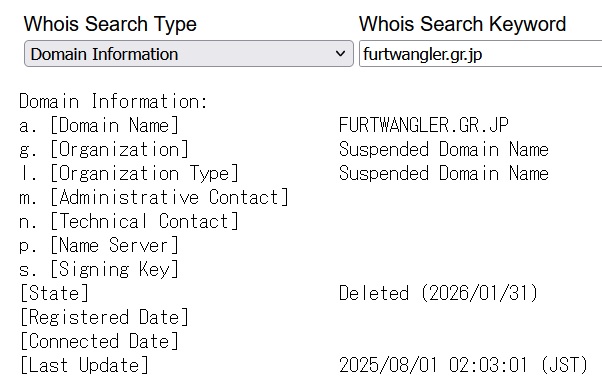Click the [Name Server] label
Viewport: 602px width, 388px height.
coord(114,245)
